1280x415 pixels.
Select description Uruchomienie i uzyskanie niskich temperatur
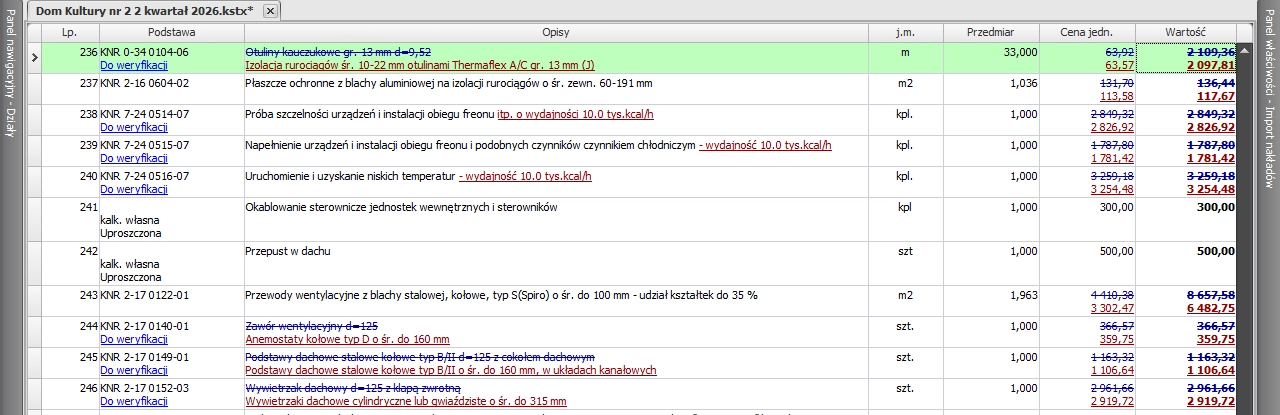click(x=419, y=176)
